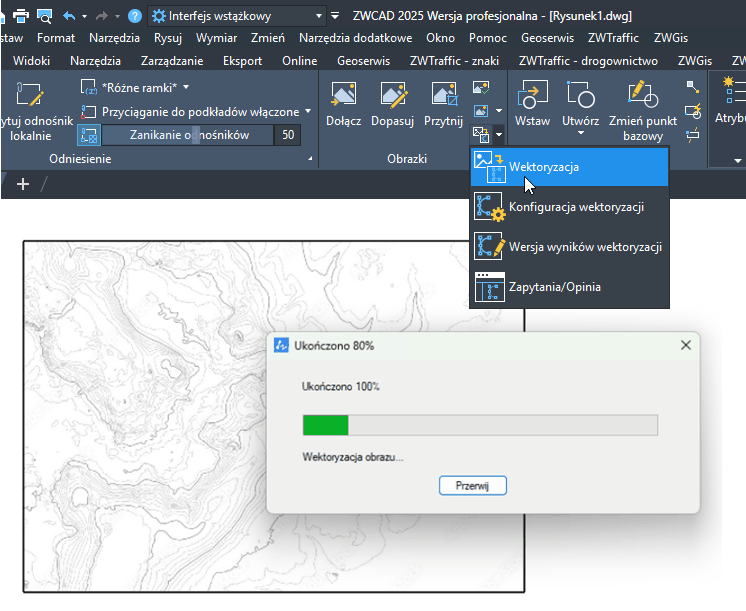
Task: Open the Narzędzia dodatkowe menu
Action: tap(355, 38)
